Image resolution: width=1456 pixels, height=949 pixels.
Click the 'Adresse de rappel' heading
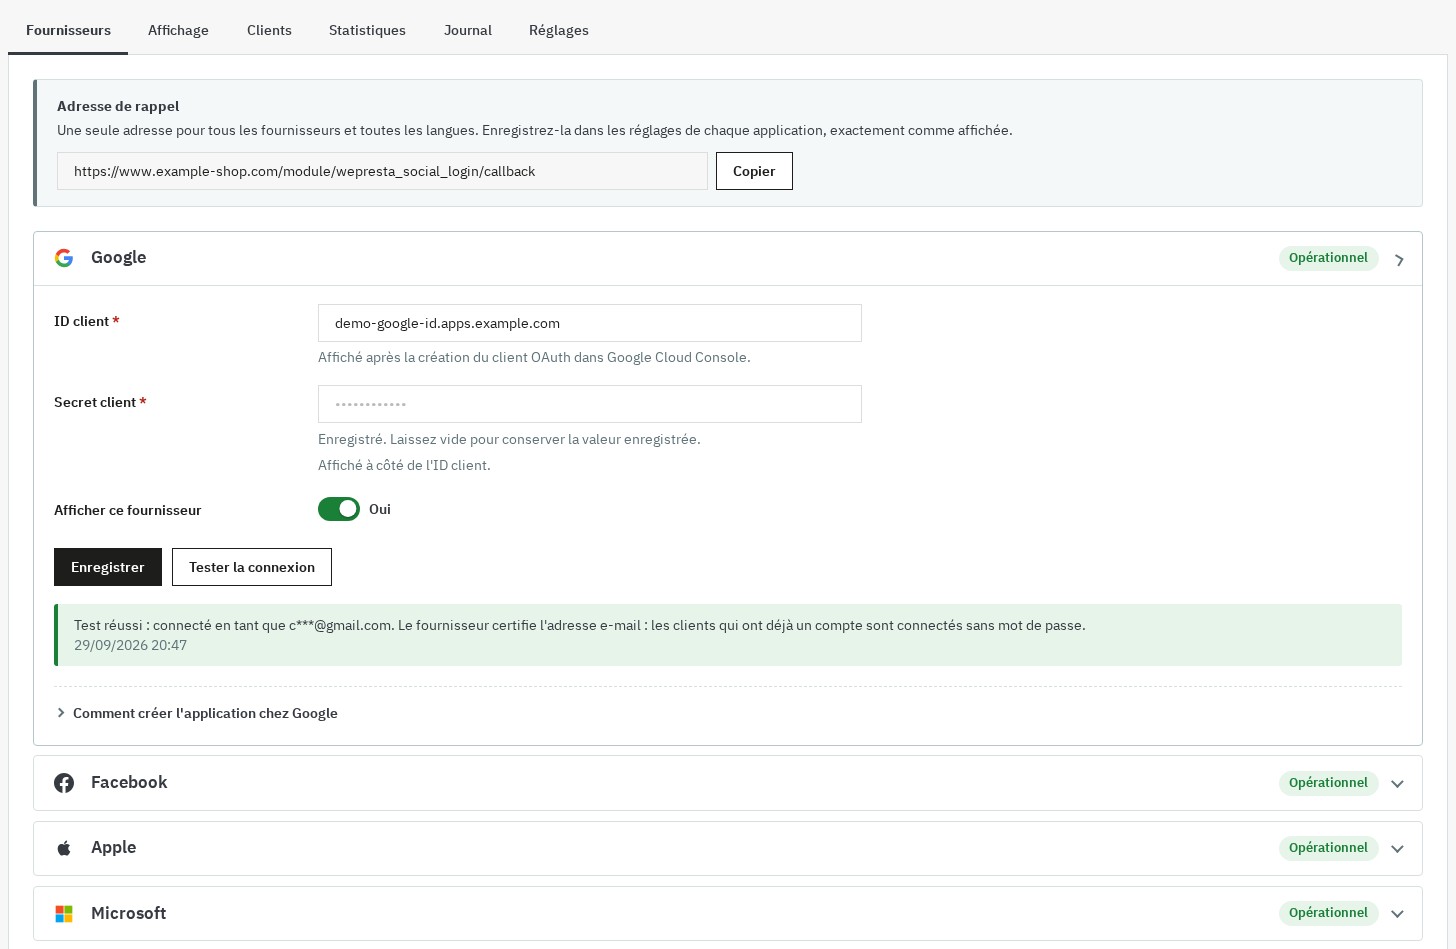[118, 106]
